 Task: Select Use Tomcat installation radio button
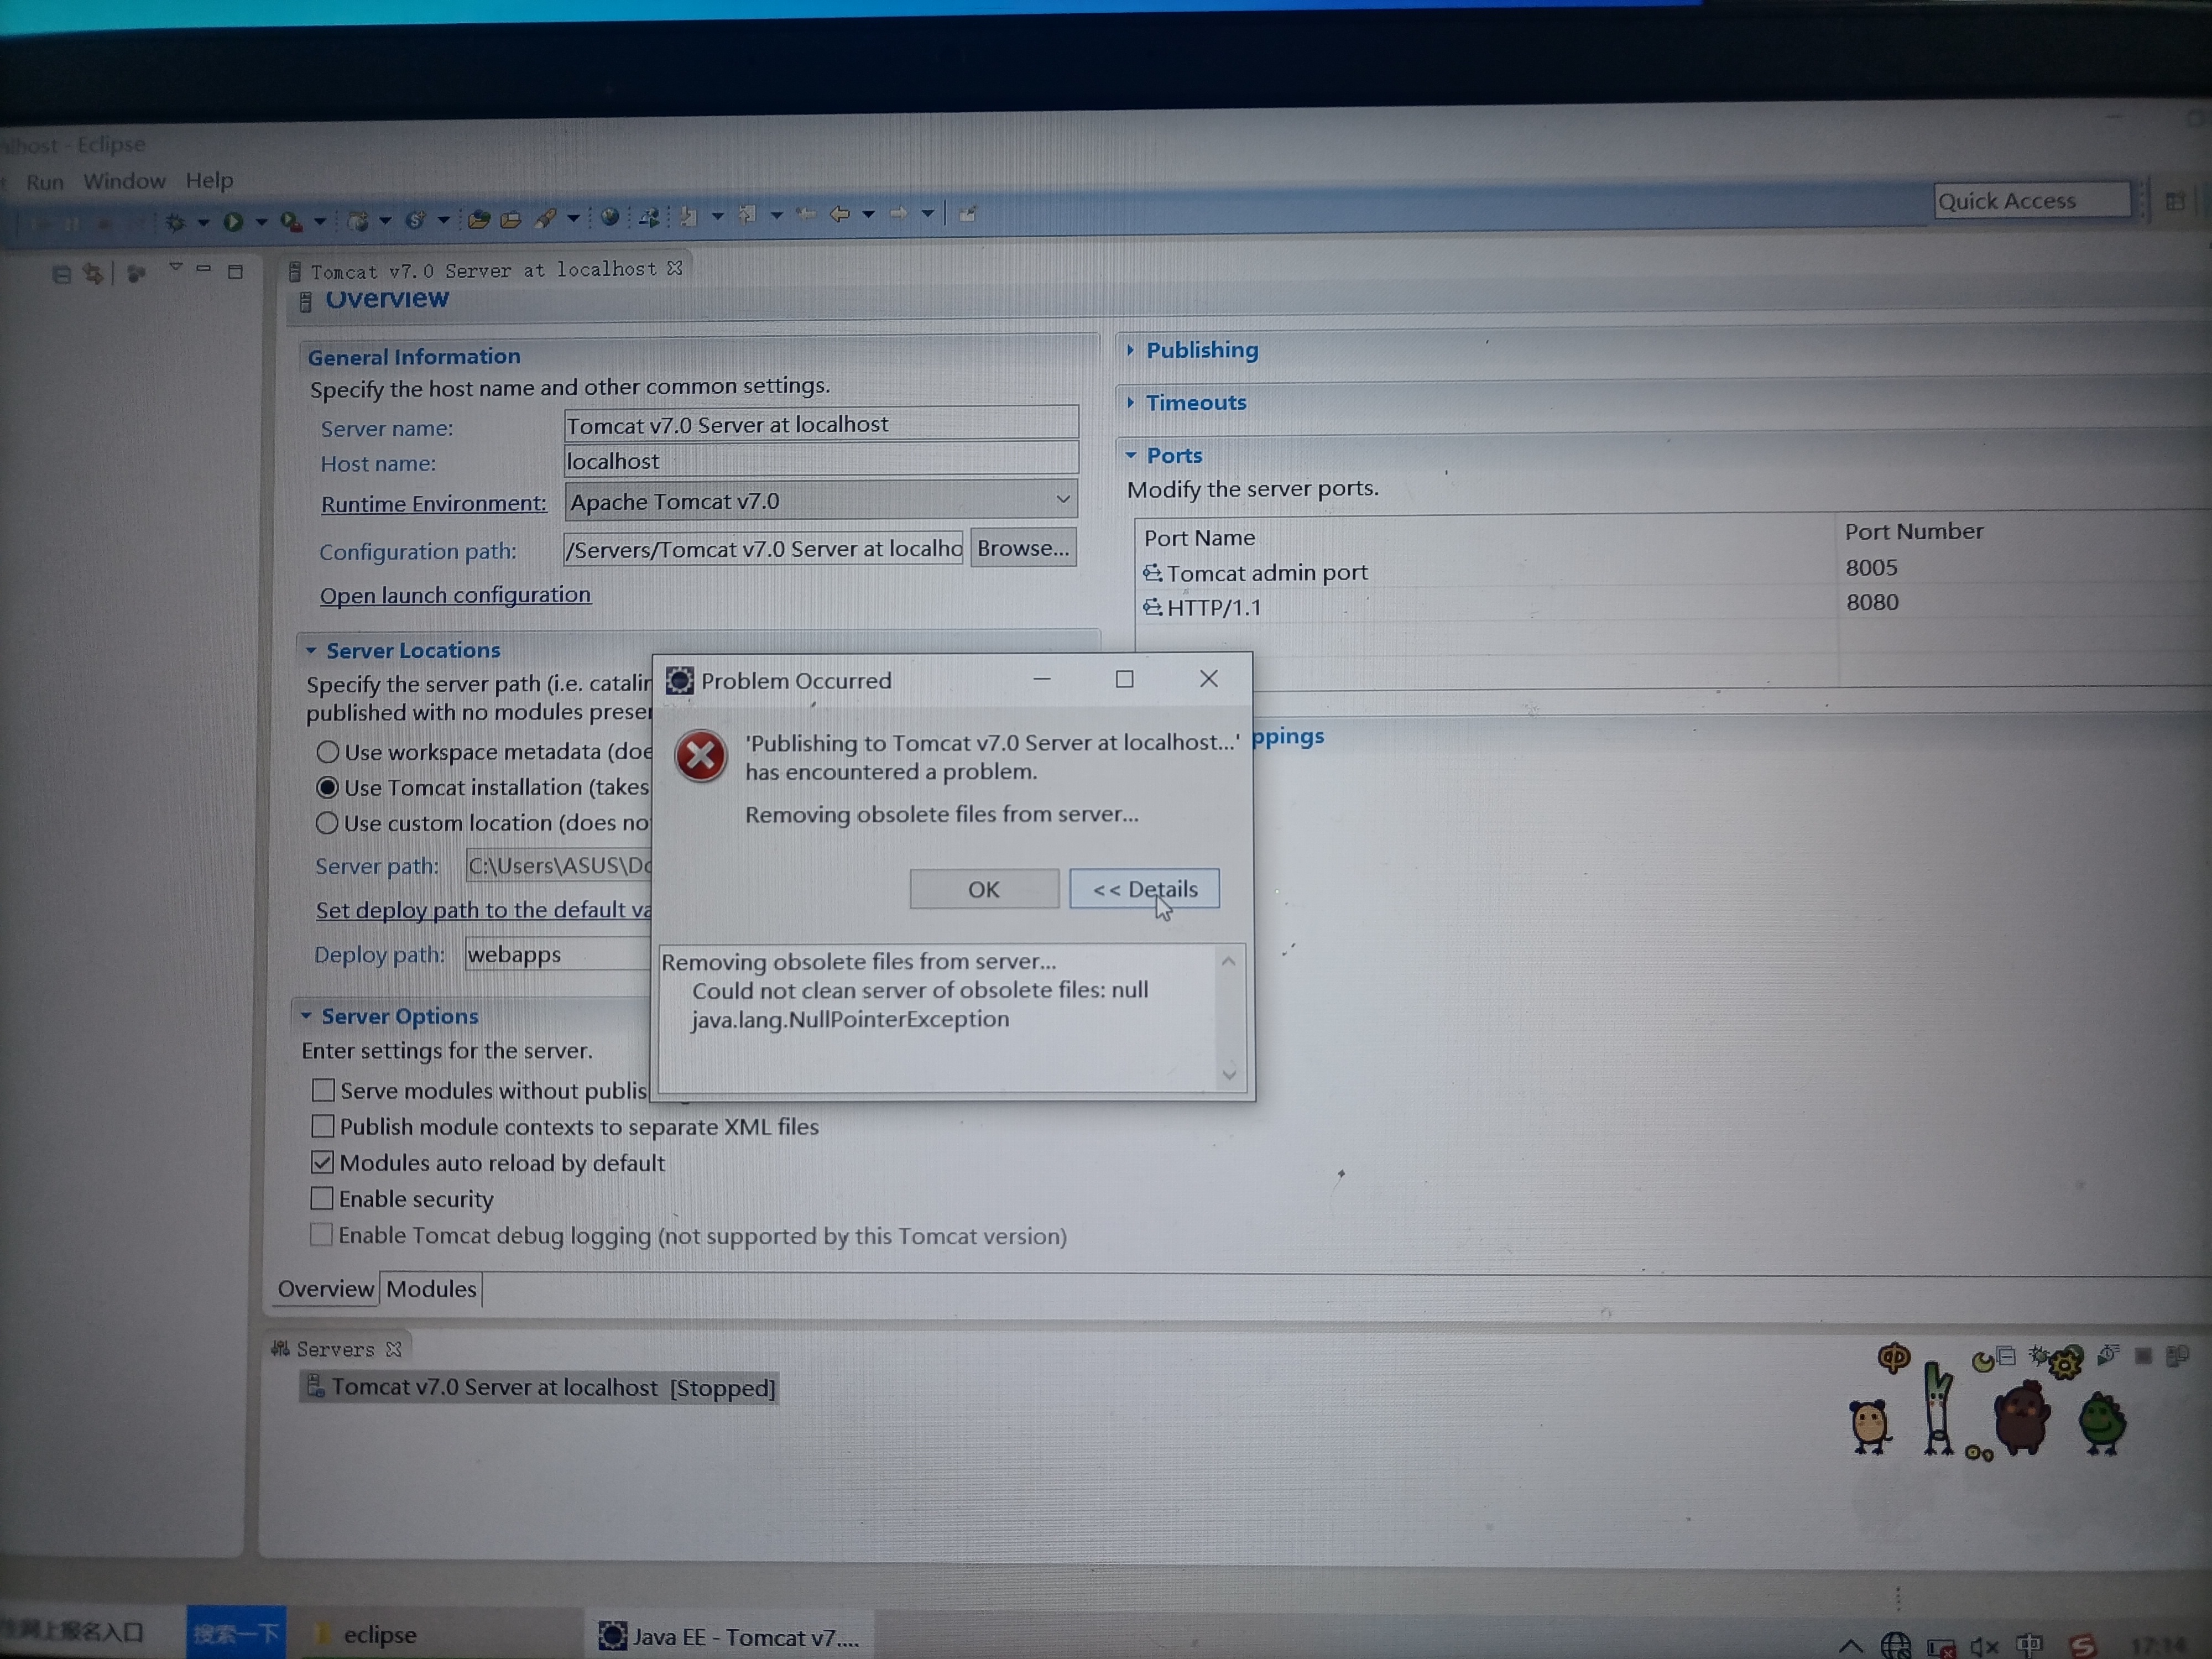(327, 788)
